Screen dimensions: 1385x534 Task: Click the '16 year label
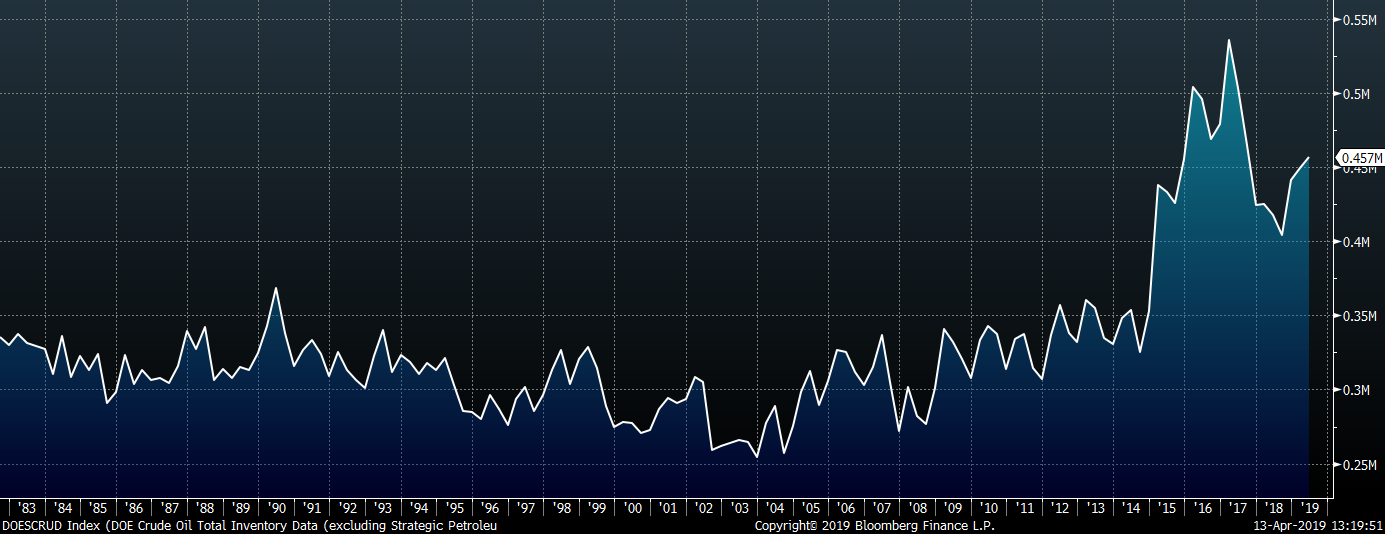(x=1205, y=508)
